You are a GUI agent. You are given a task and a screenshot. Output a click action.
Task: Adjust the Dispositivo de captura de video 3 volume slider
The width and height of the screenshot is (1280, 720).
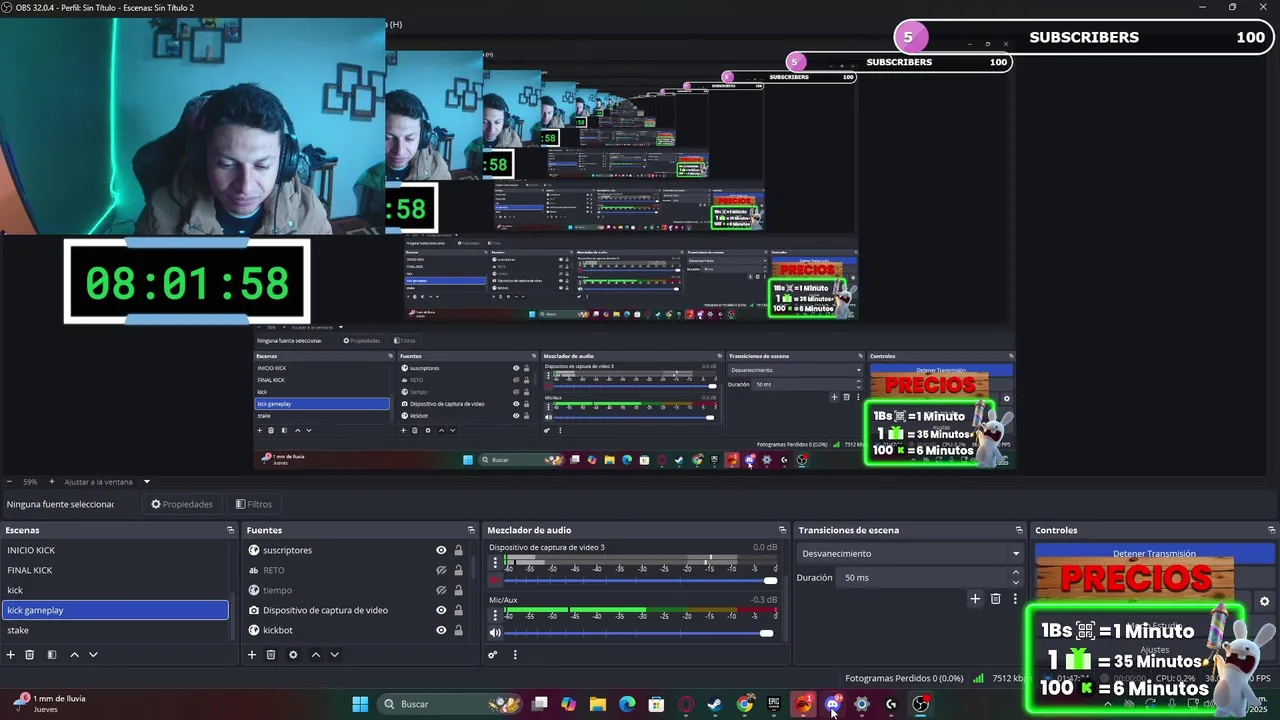point(639,580)
